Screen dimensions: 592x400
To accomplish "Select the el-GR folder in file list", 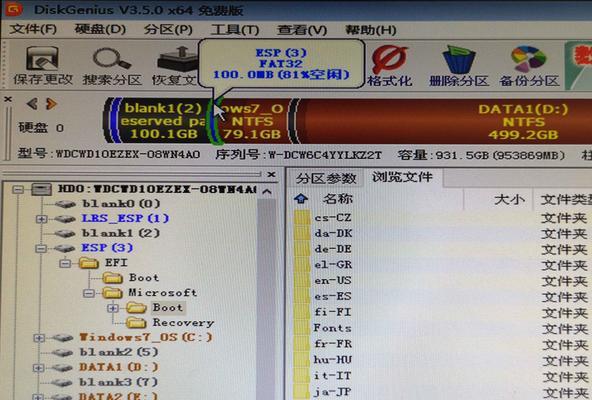I will (333, 265).
